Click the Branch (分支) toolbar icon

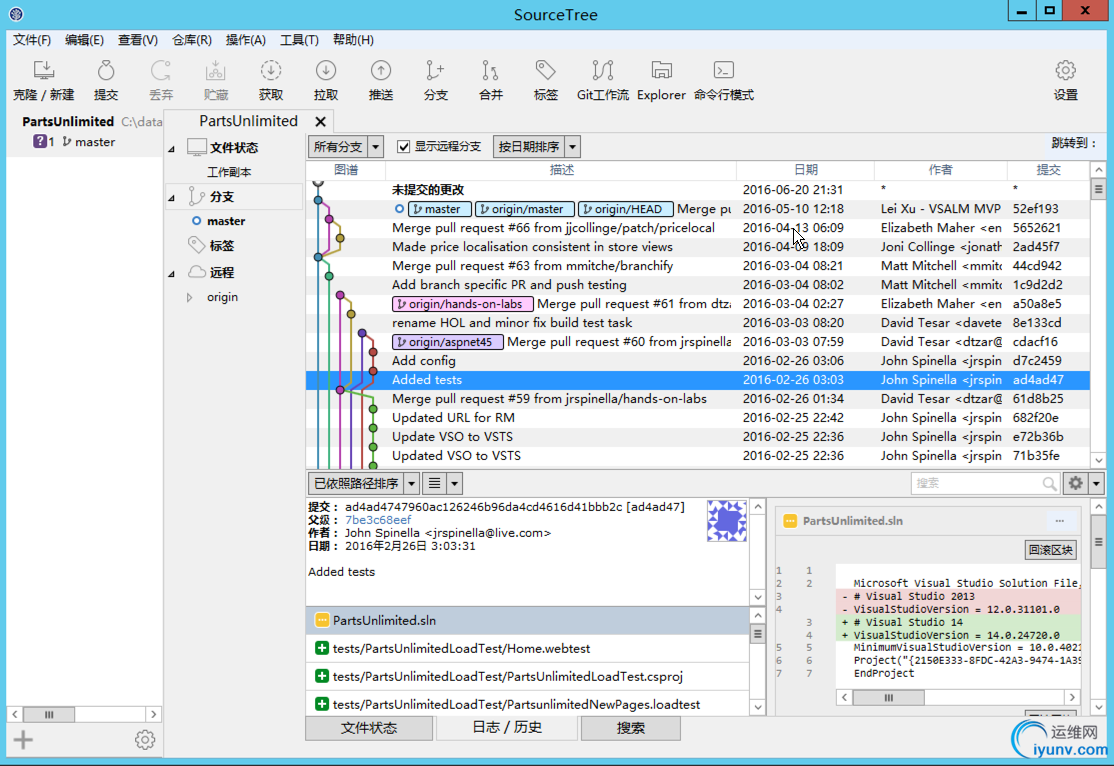[436, 80]
